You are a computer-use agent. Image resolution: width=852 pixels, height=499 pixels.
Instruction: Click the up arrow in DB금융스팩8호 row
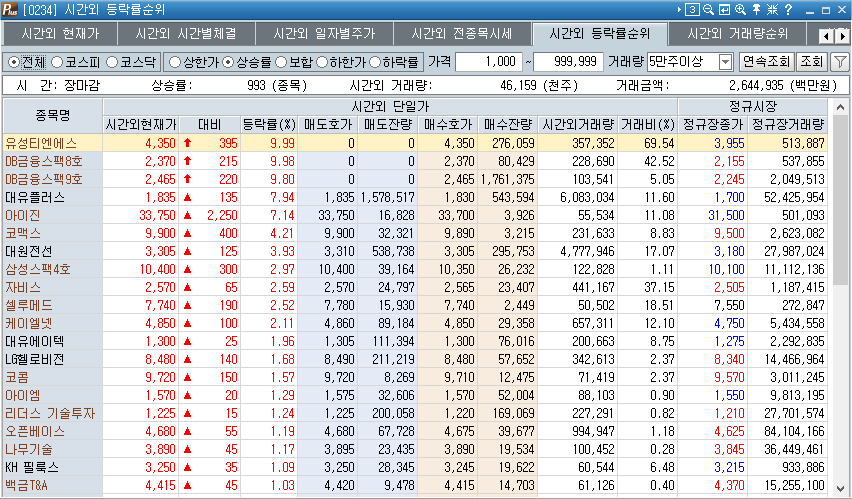point(187,161)
